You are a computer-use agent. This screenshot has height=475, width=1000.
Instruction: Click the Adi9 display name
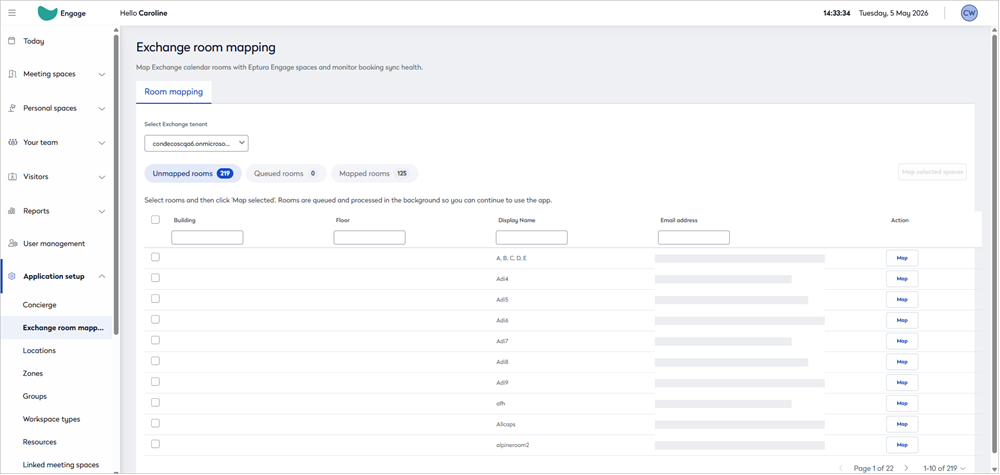[502, 383]
